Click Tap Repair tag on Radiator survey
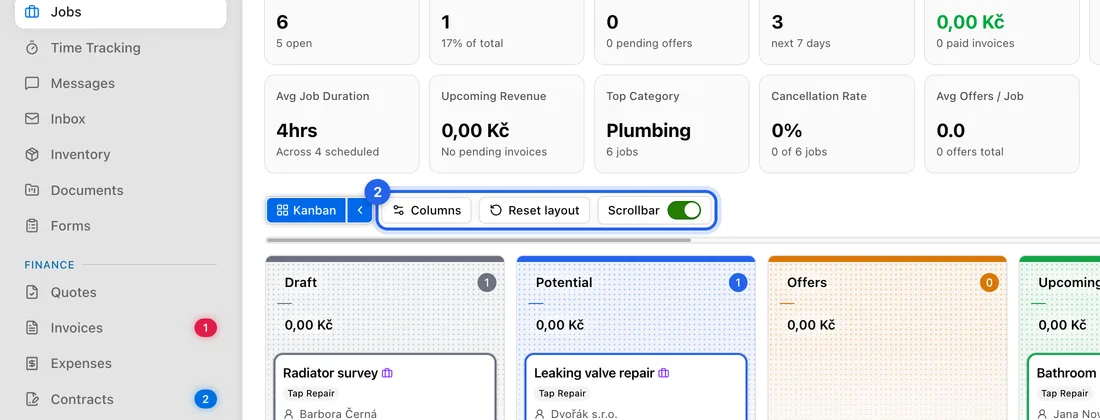The image size is (1100, 420). (311, 393)
